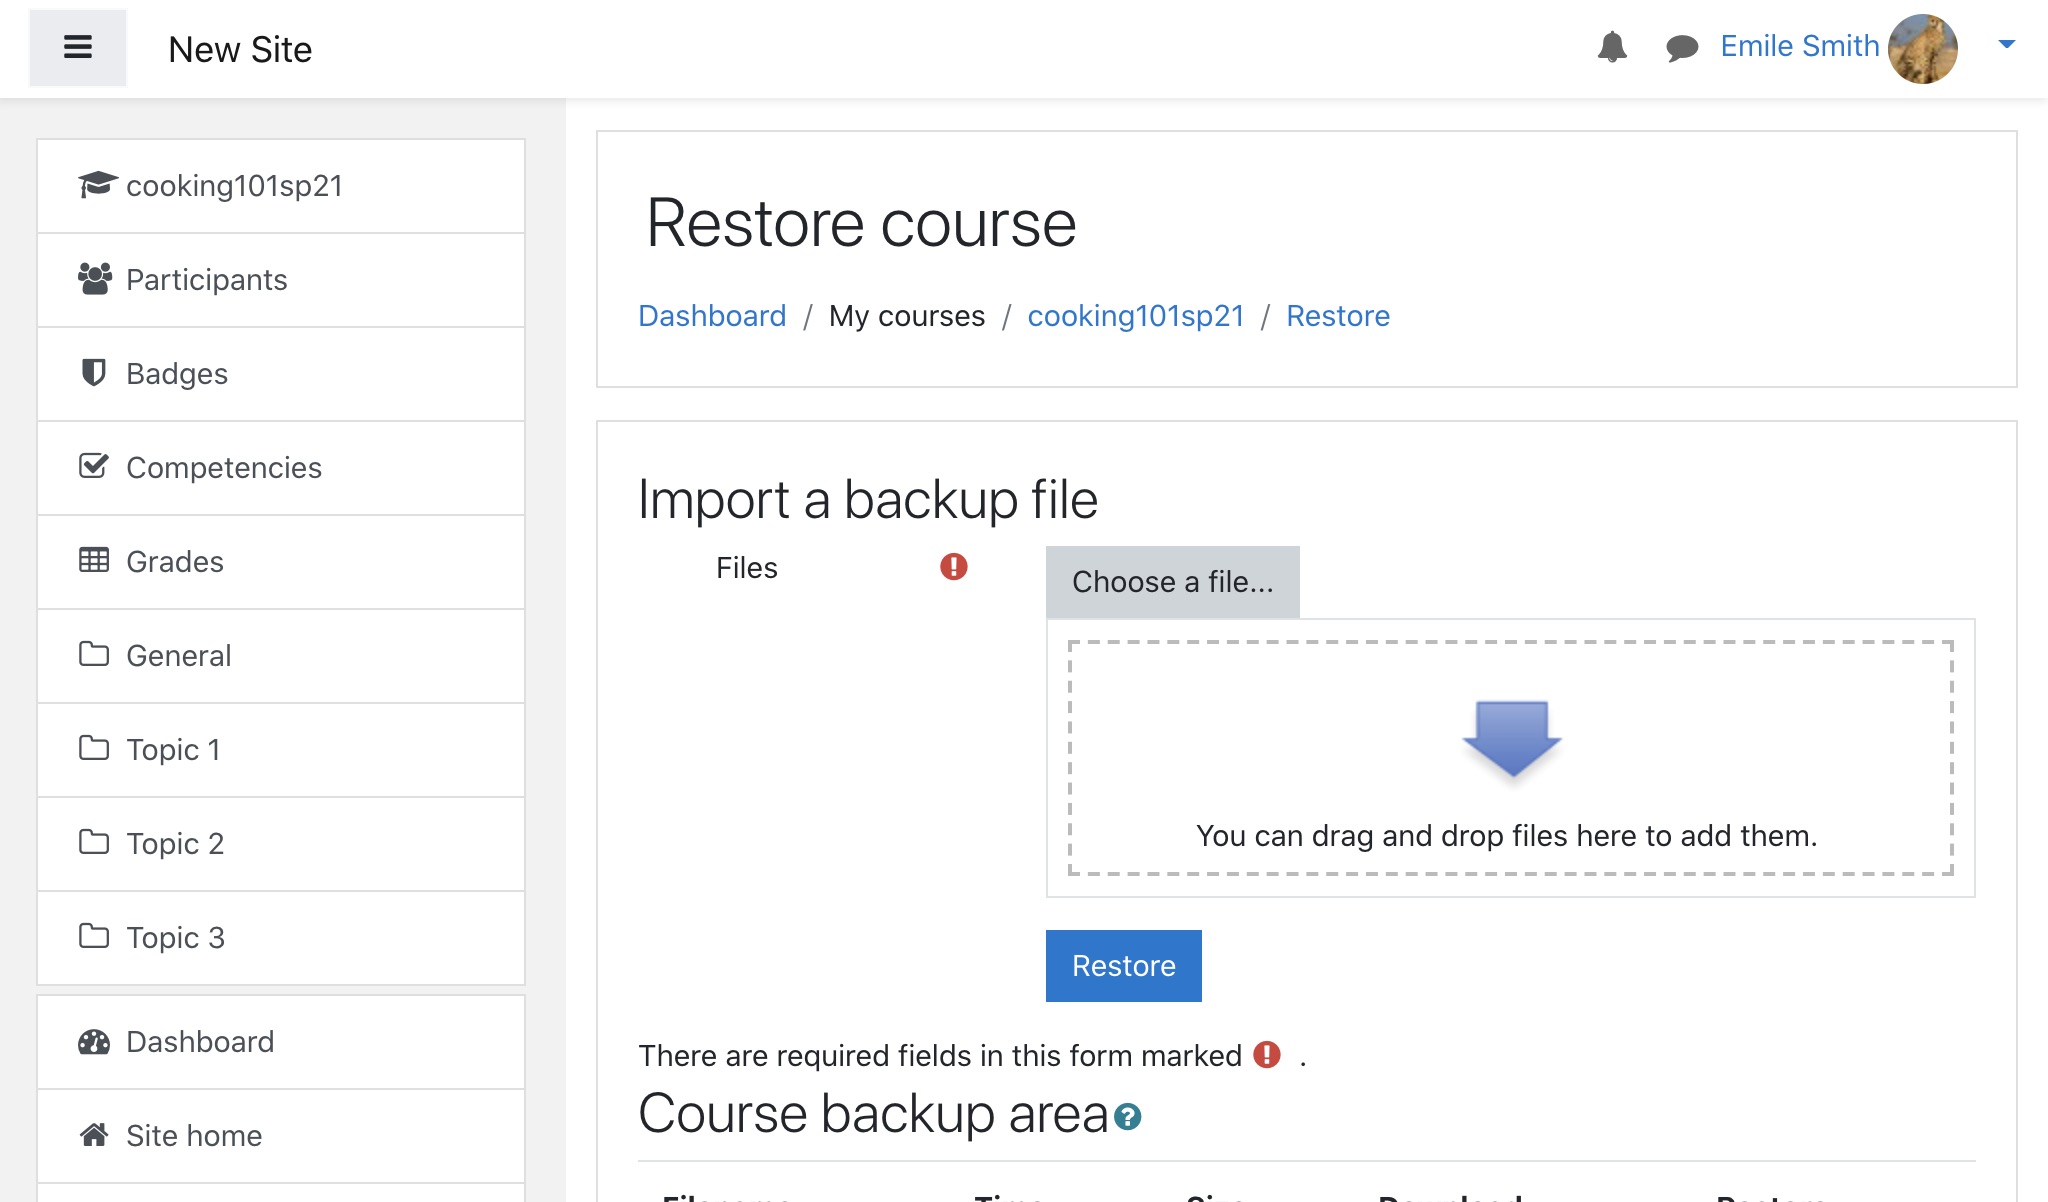Click the Dashboard gauge icon in sidebar
This screenshot has height=1202, width=2048.
tap(93, 1042)
